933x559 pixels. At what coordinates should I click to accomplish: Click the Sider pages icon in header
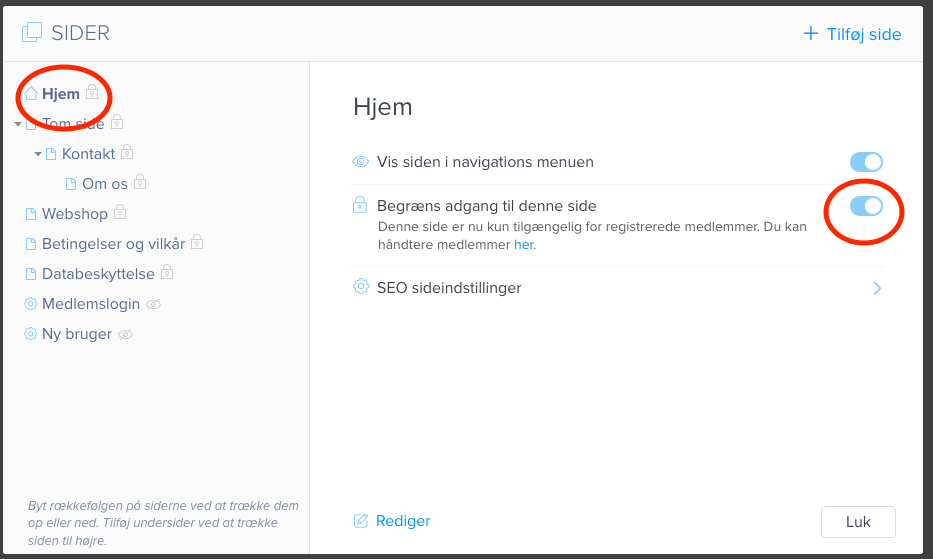tap(32, 32)
